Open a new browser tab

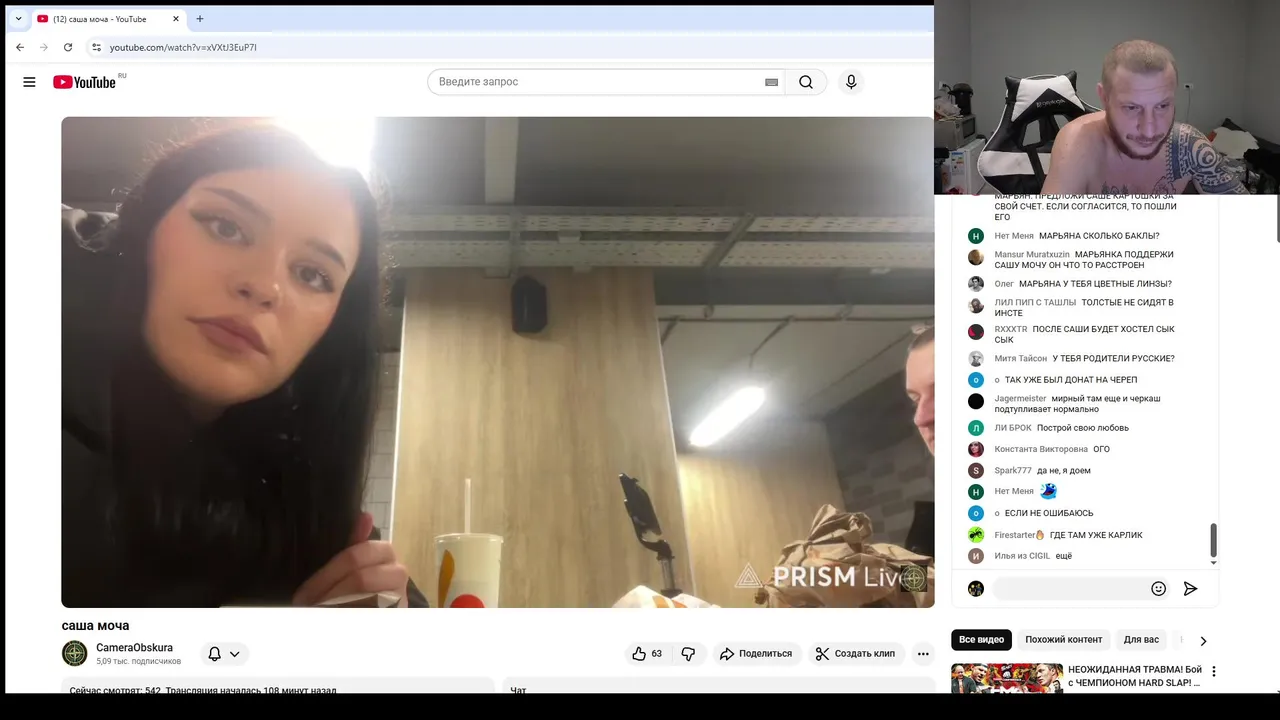(x=200, y=19)
